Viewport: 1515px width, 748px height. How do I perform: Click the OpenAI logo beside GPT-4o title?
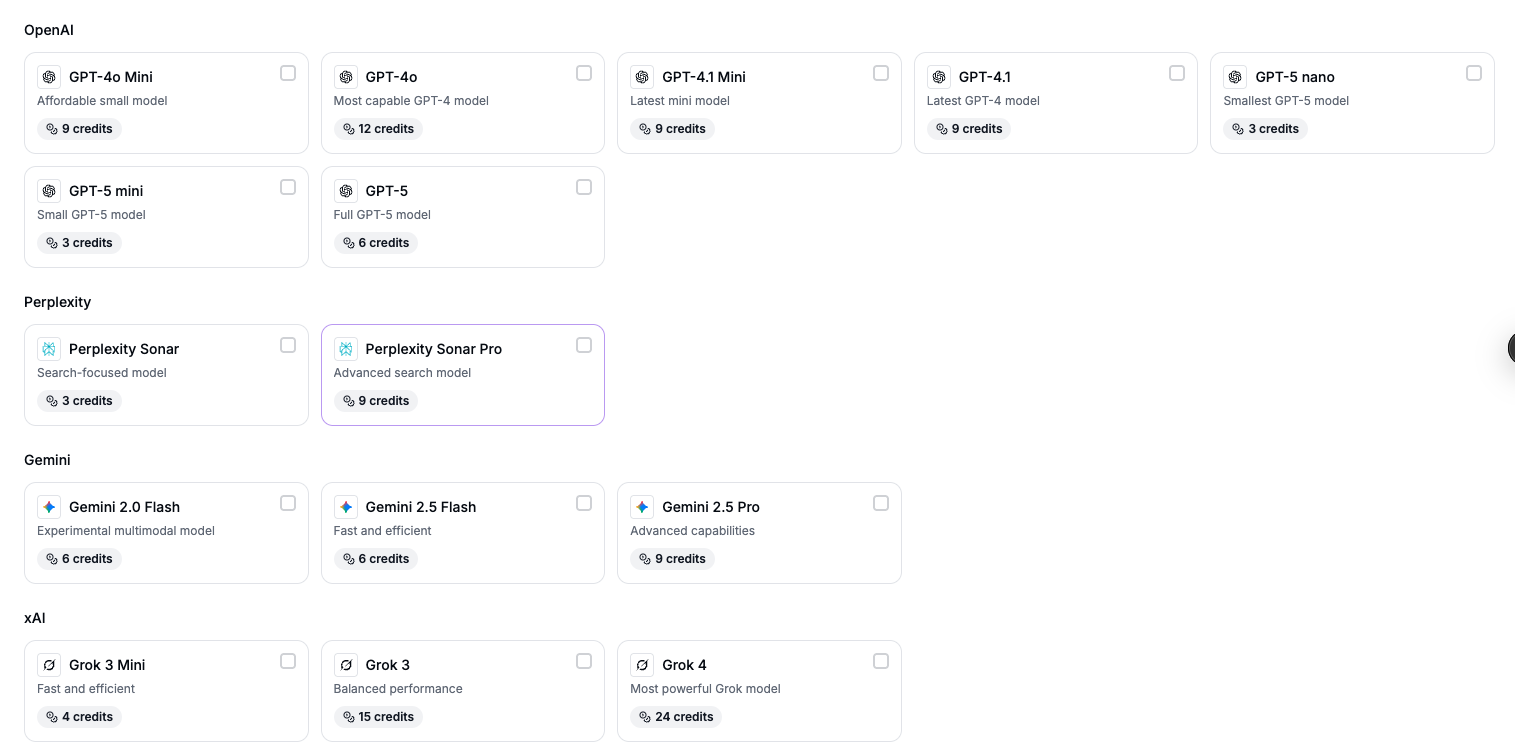click(346, 77)
